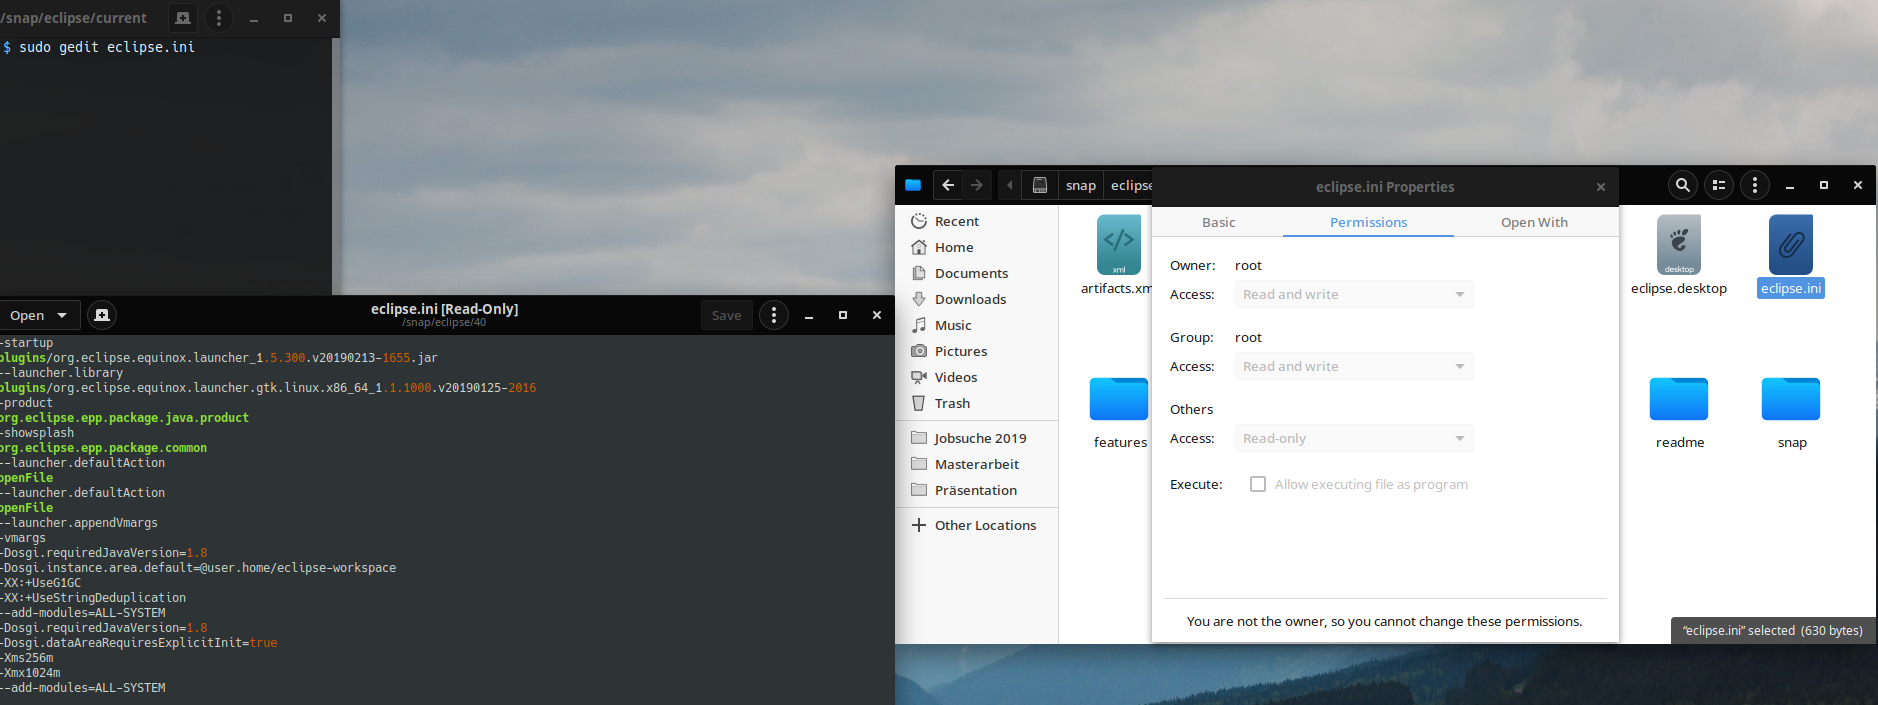Click the path bar left scroll arrow

[1010, 185]
